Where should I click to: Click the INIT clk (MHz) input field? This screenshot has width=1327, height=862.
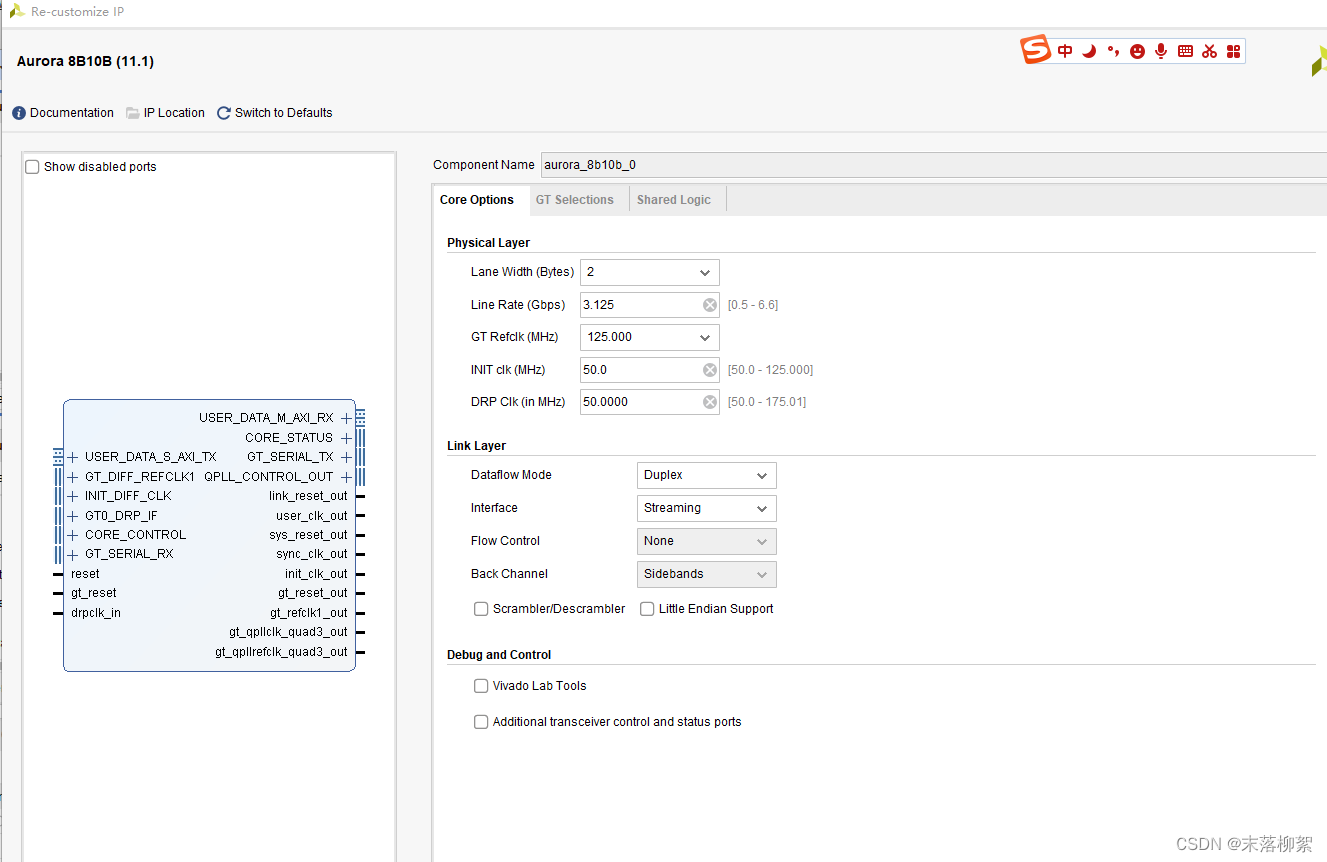(649, 370)
